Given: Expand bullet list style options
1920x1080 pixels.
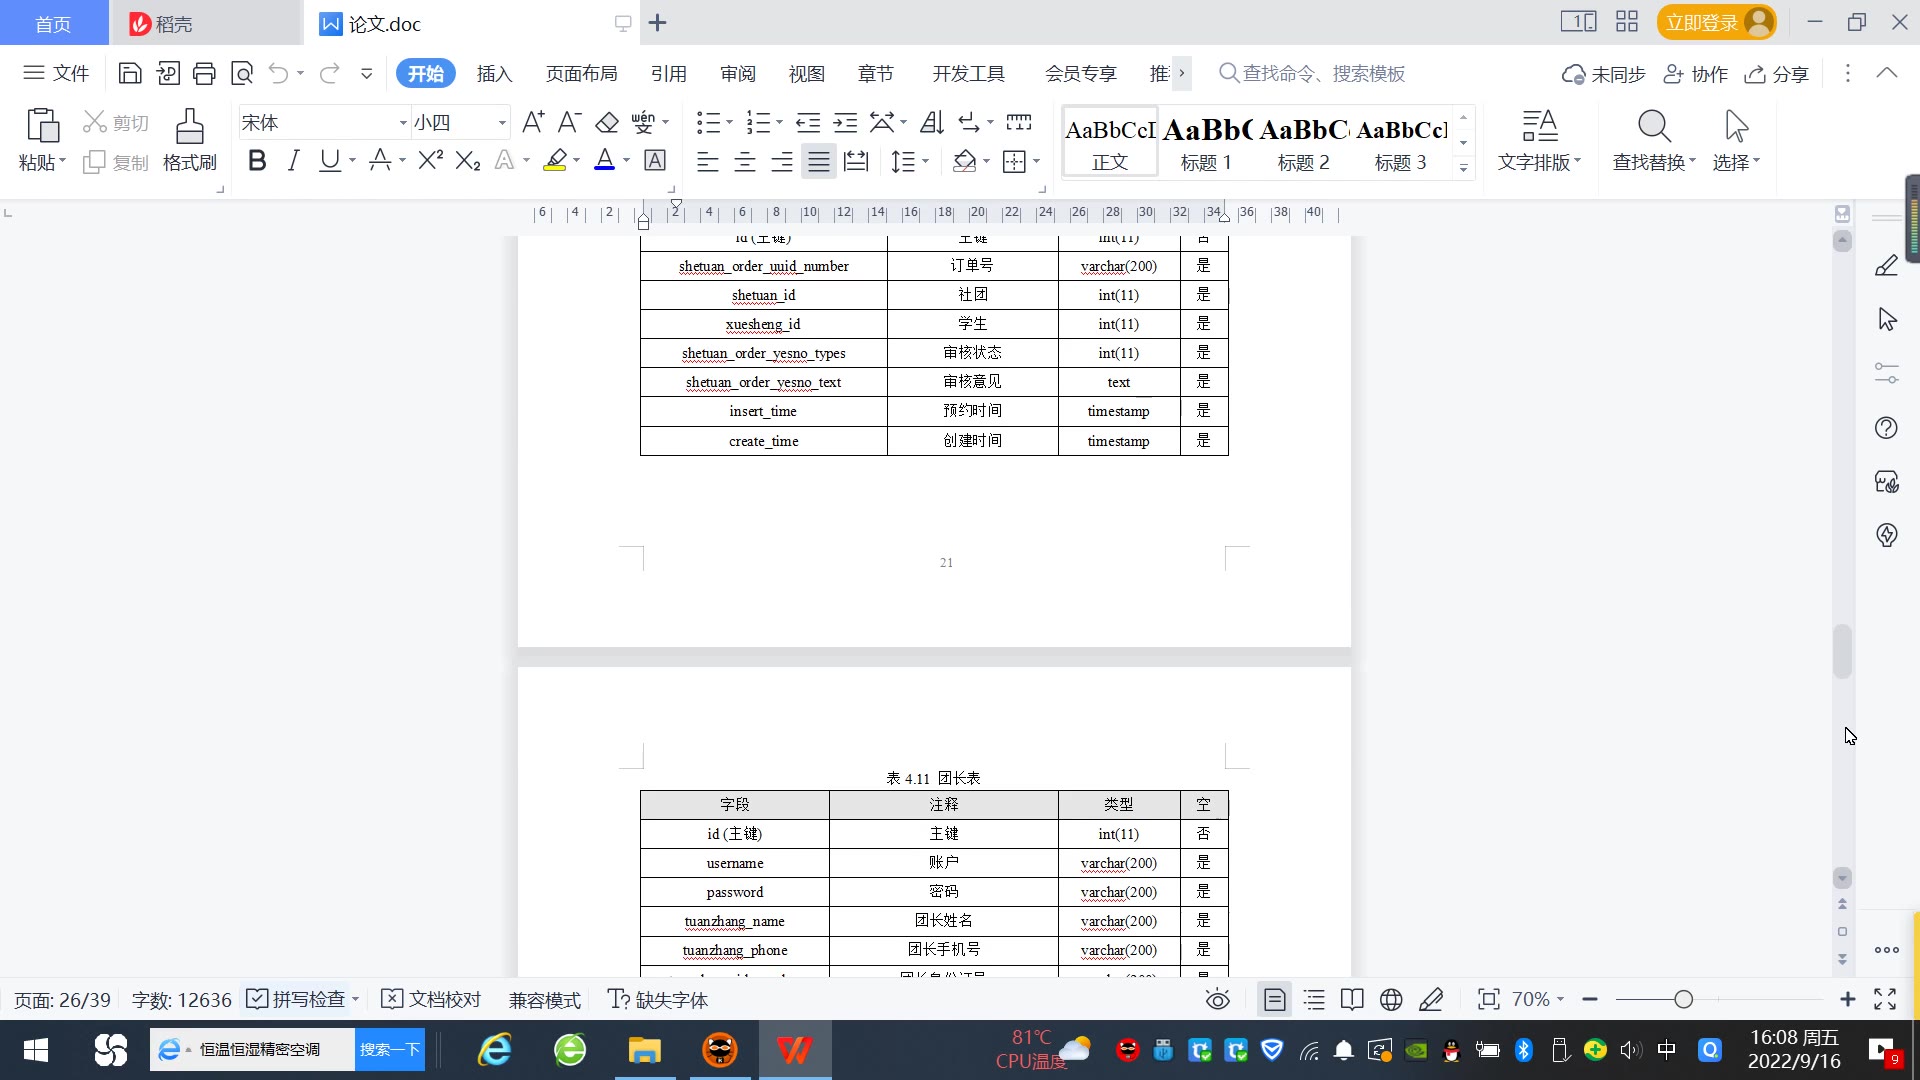Looking at the screenshot, I should pos(729,123).
